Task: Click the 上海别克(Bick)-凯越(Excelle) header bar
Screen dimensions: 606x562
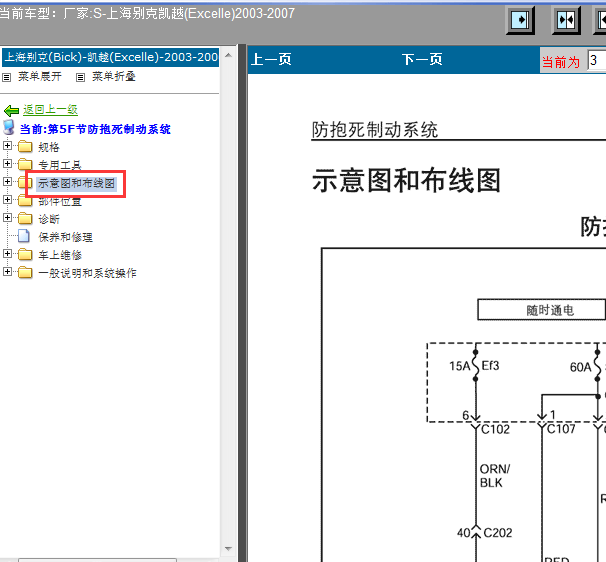Action: point(111,57)
